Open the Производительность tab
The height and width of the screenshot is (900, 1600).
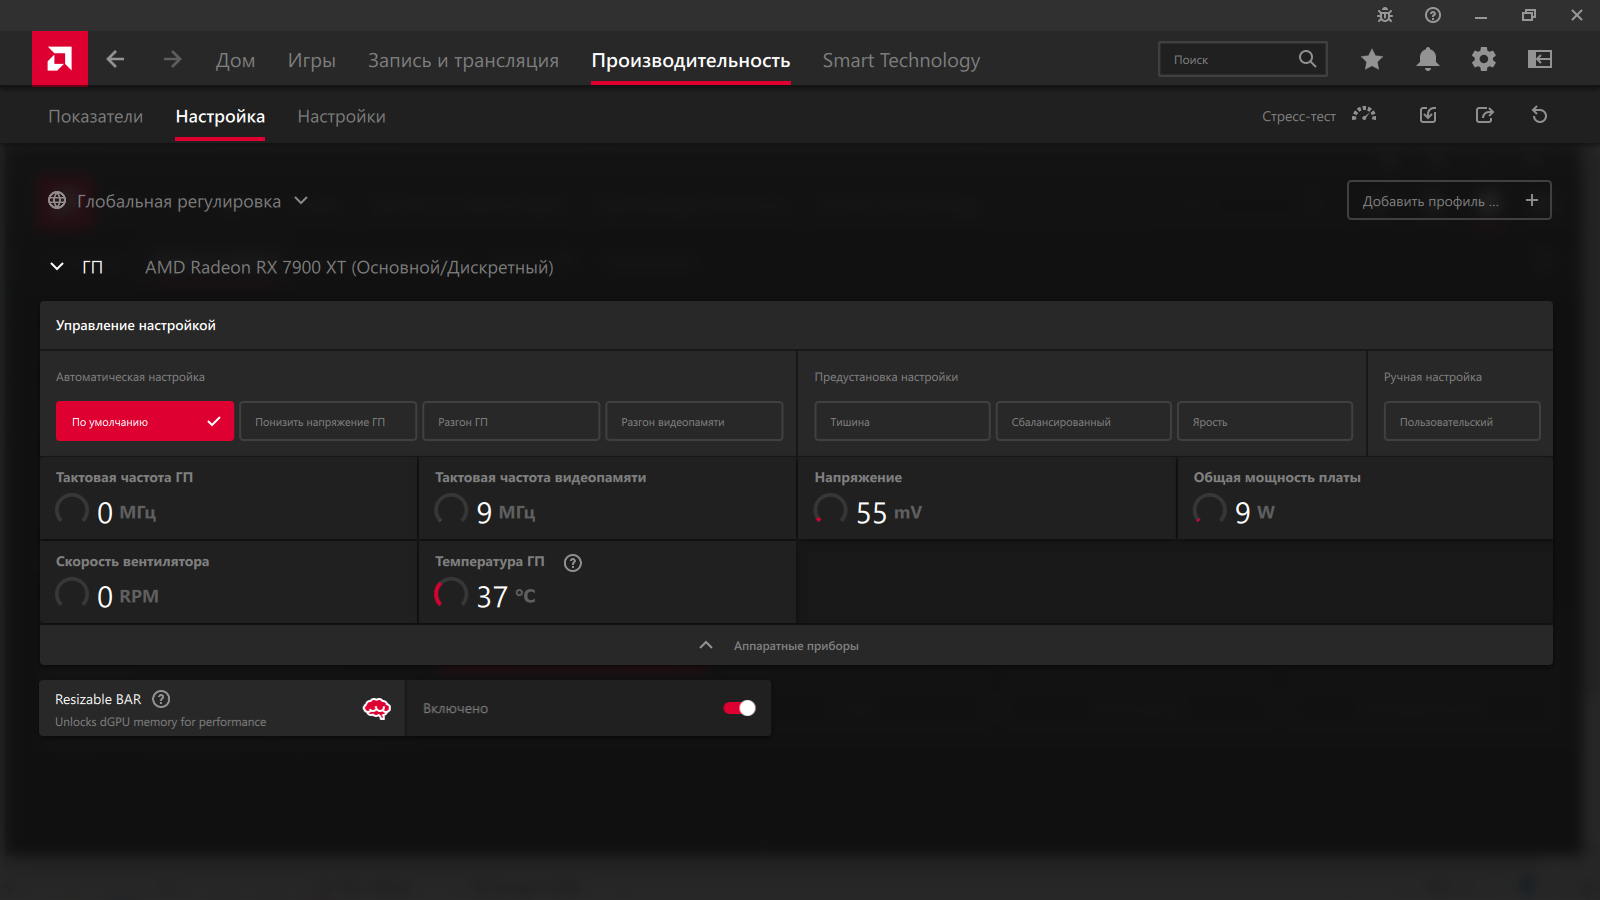click(x=691, y=60)
